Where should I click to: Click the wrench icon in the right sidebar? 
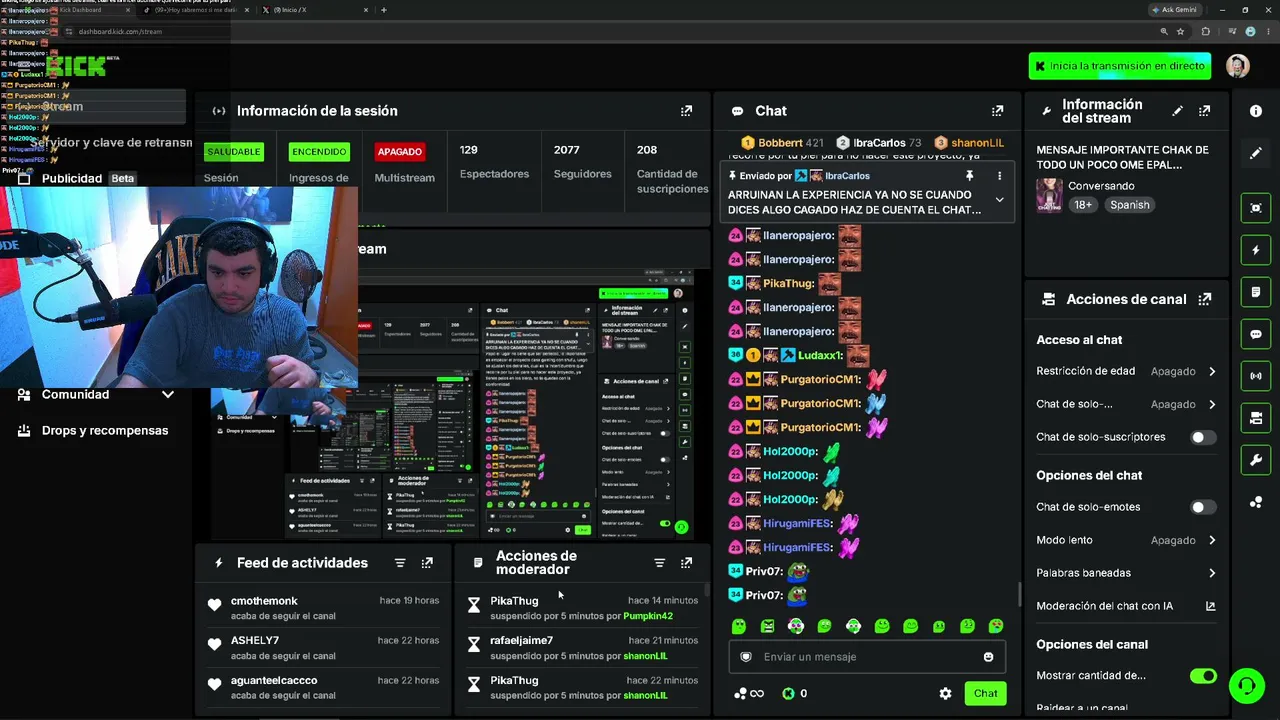click(1256, 460)
